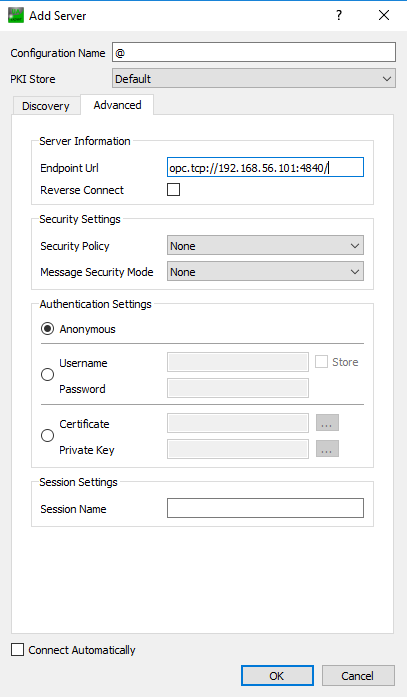This screenshot has width=407, height=697.
Task: Close the Add Server dialog
Action: coord(384,16)
